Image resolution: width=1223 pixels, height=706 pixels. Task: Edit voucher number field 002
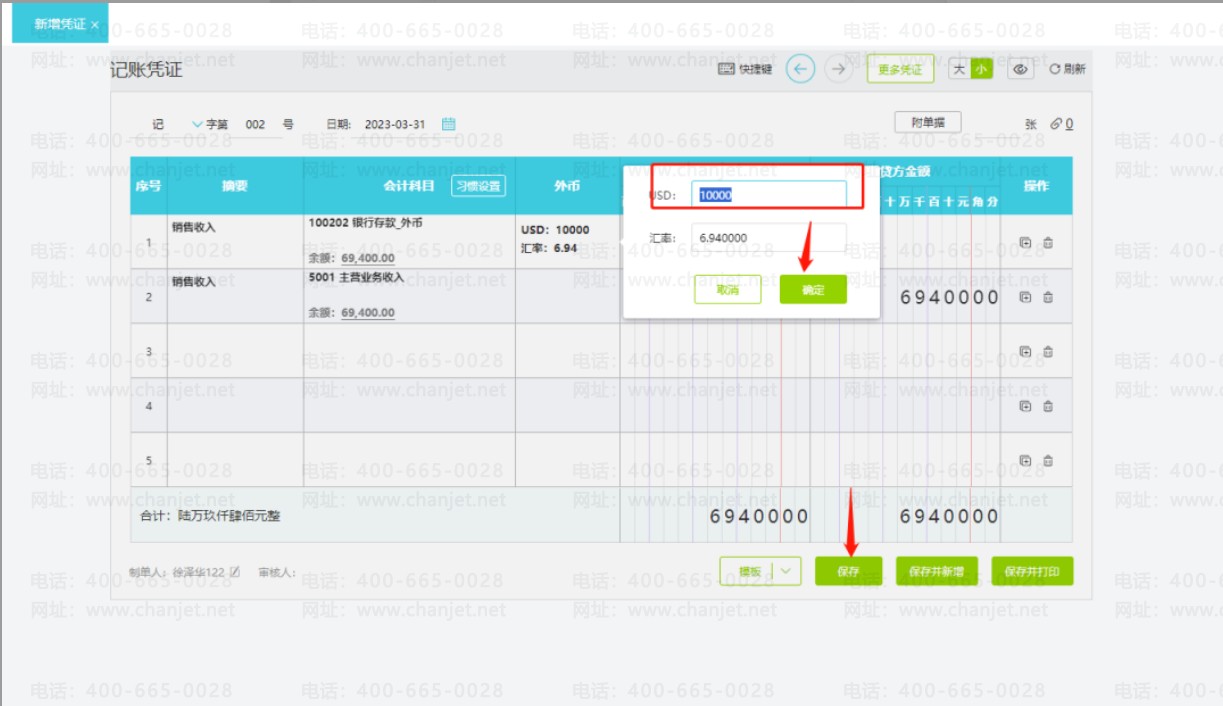[255, 125]
